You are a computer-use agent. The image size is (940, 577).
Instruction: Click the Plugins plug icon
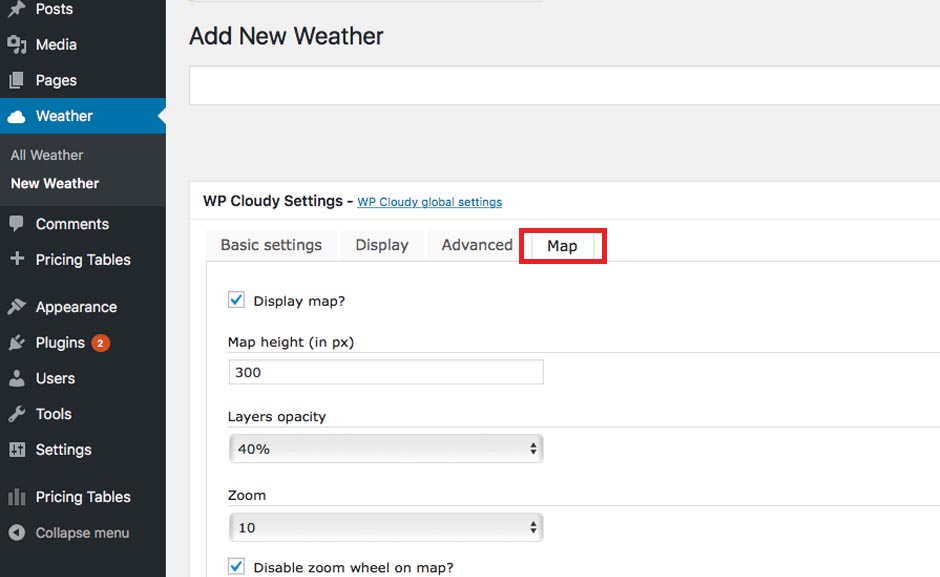[x=17, y=342]
